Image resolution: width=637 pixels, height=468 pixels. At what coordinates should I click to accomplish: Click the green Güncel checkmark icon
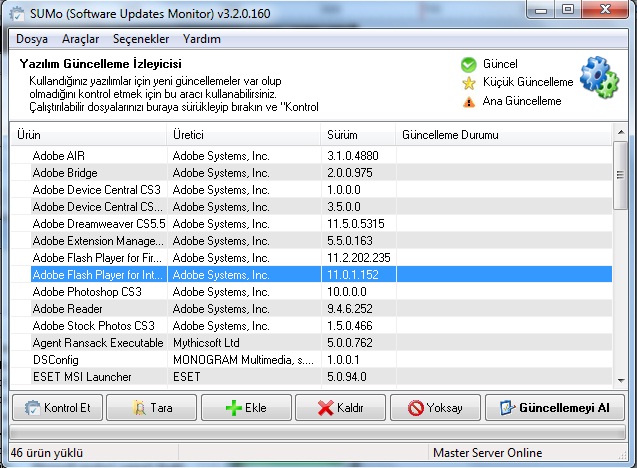click(x=468, y=64)
